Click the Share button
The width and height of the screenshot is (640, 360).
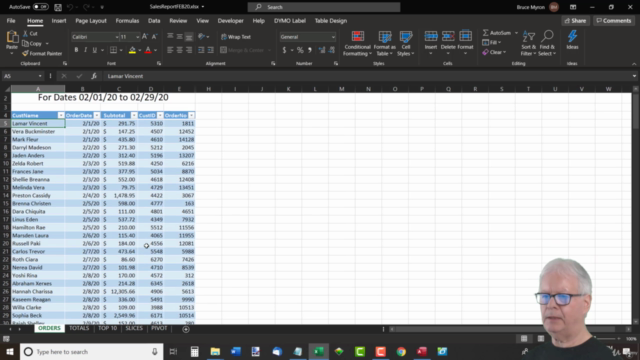pyautogui.click(x=576, y=21)
